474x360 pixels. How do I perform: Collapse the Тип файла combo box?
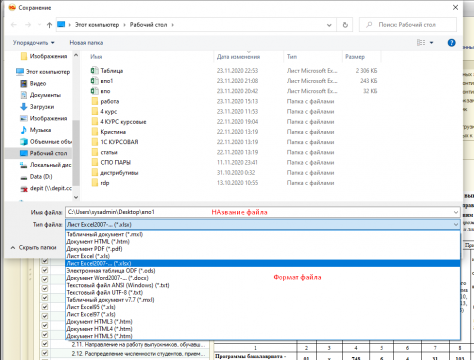(456, 225)
